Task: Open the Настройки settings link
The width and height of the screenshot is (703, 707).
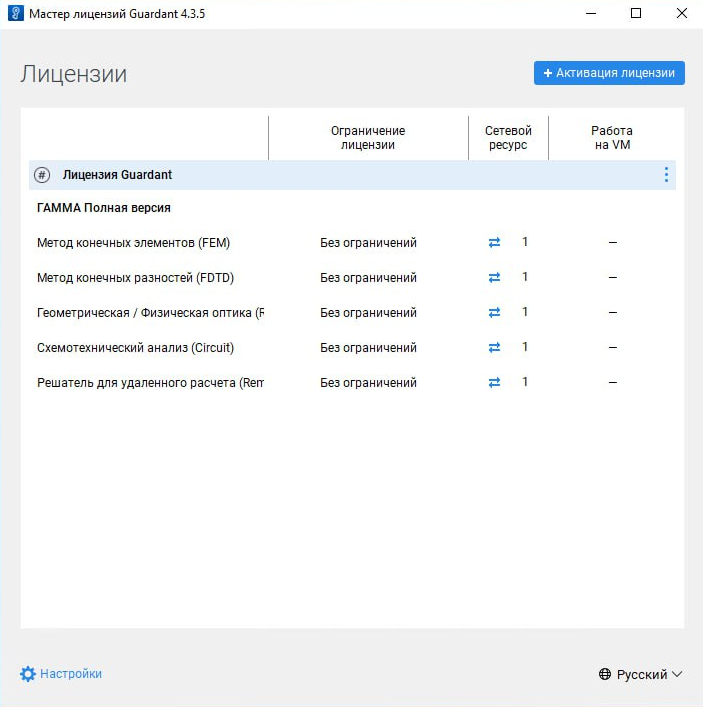Action: point(70,674)
